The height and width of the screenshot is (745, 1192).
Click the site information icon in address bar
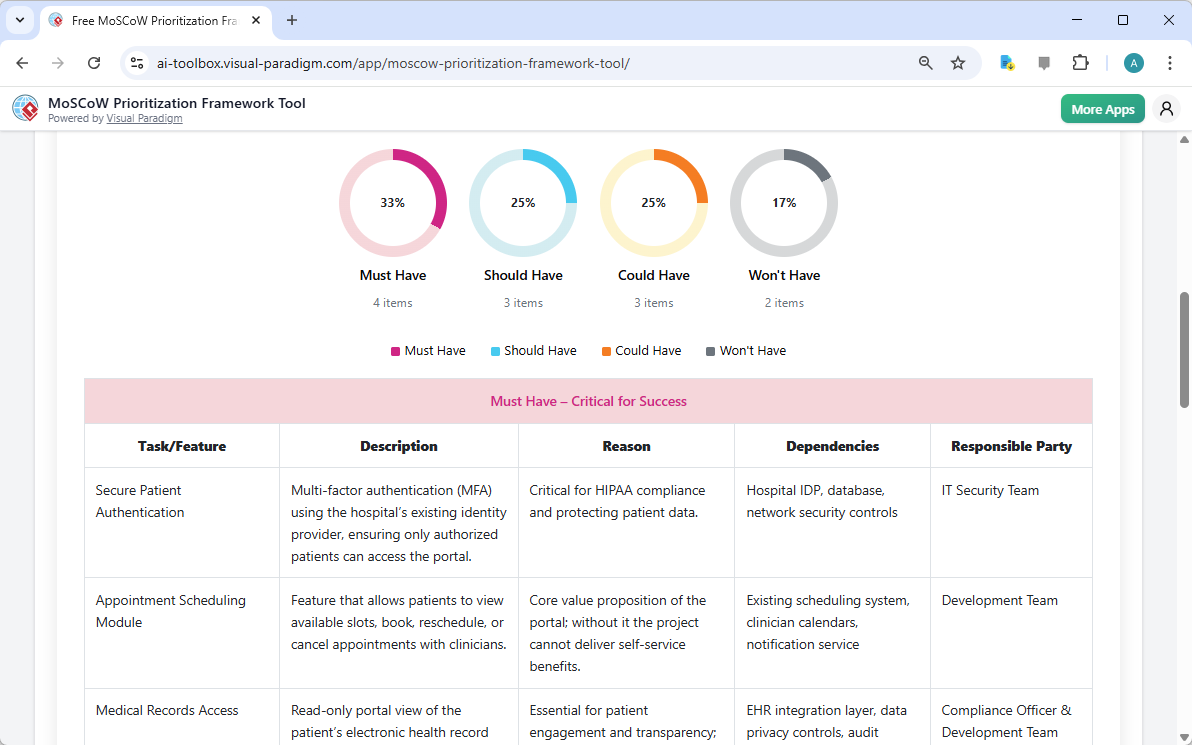pyautogui.click(x=136, y=62)
